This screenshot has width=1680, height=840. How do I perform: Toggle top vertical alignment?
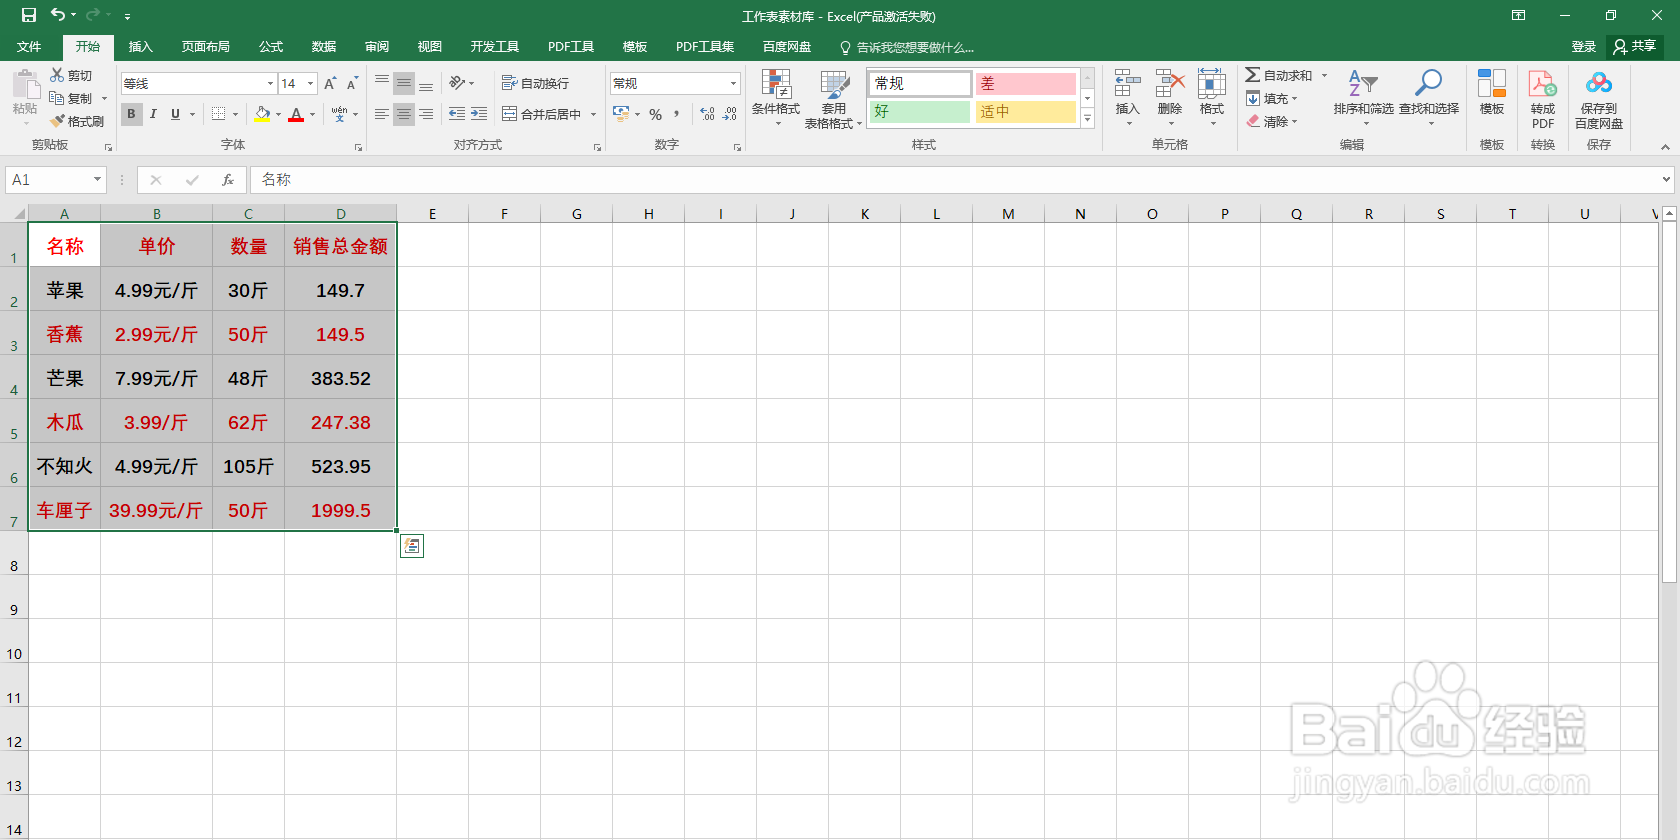pyautogui.click(x=382, y=83)
